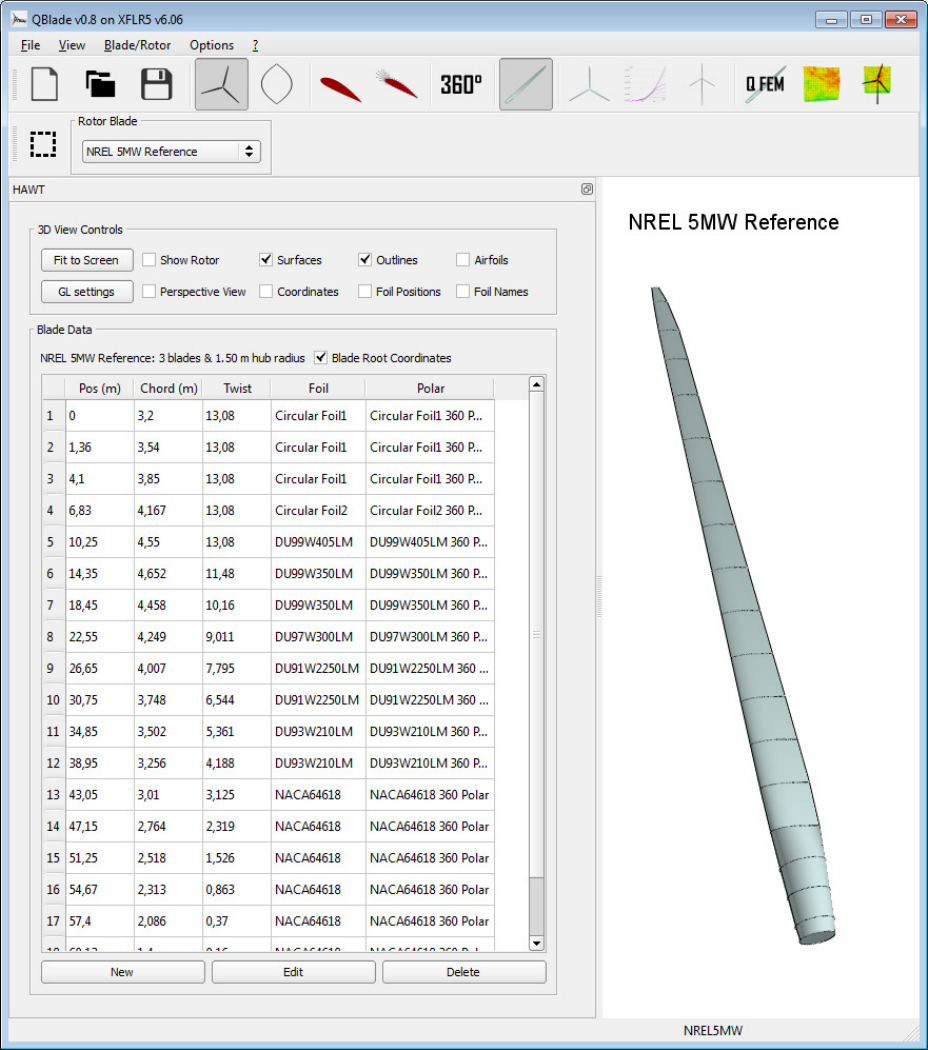Image resolution: width=928 pixels, height=1050 pixels.
Task: Click chord cell 3,01 in row 13
Action: pos(168,795)
